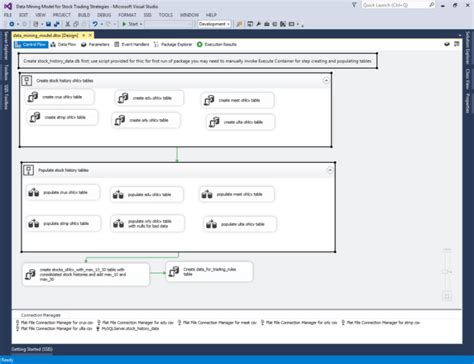Click the Undo arrow icon
Screen dimensions: 474x364
click(x=95, y=24)
